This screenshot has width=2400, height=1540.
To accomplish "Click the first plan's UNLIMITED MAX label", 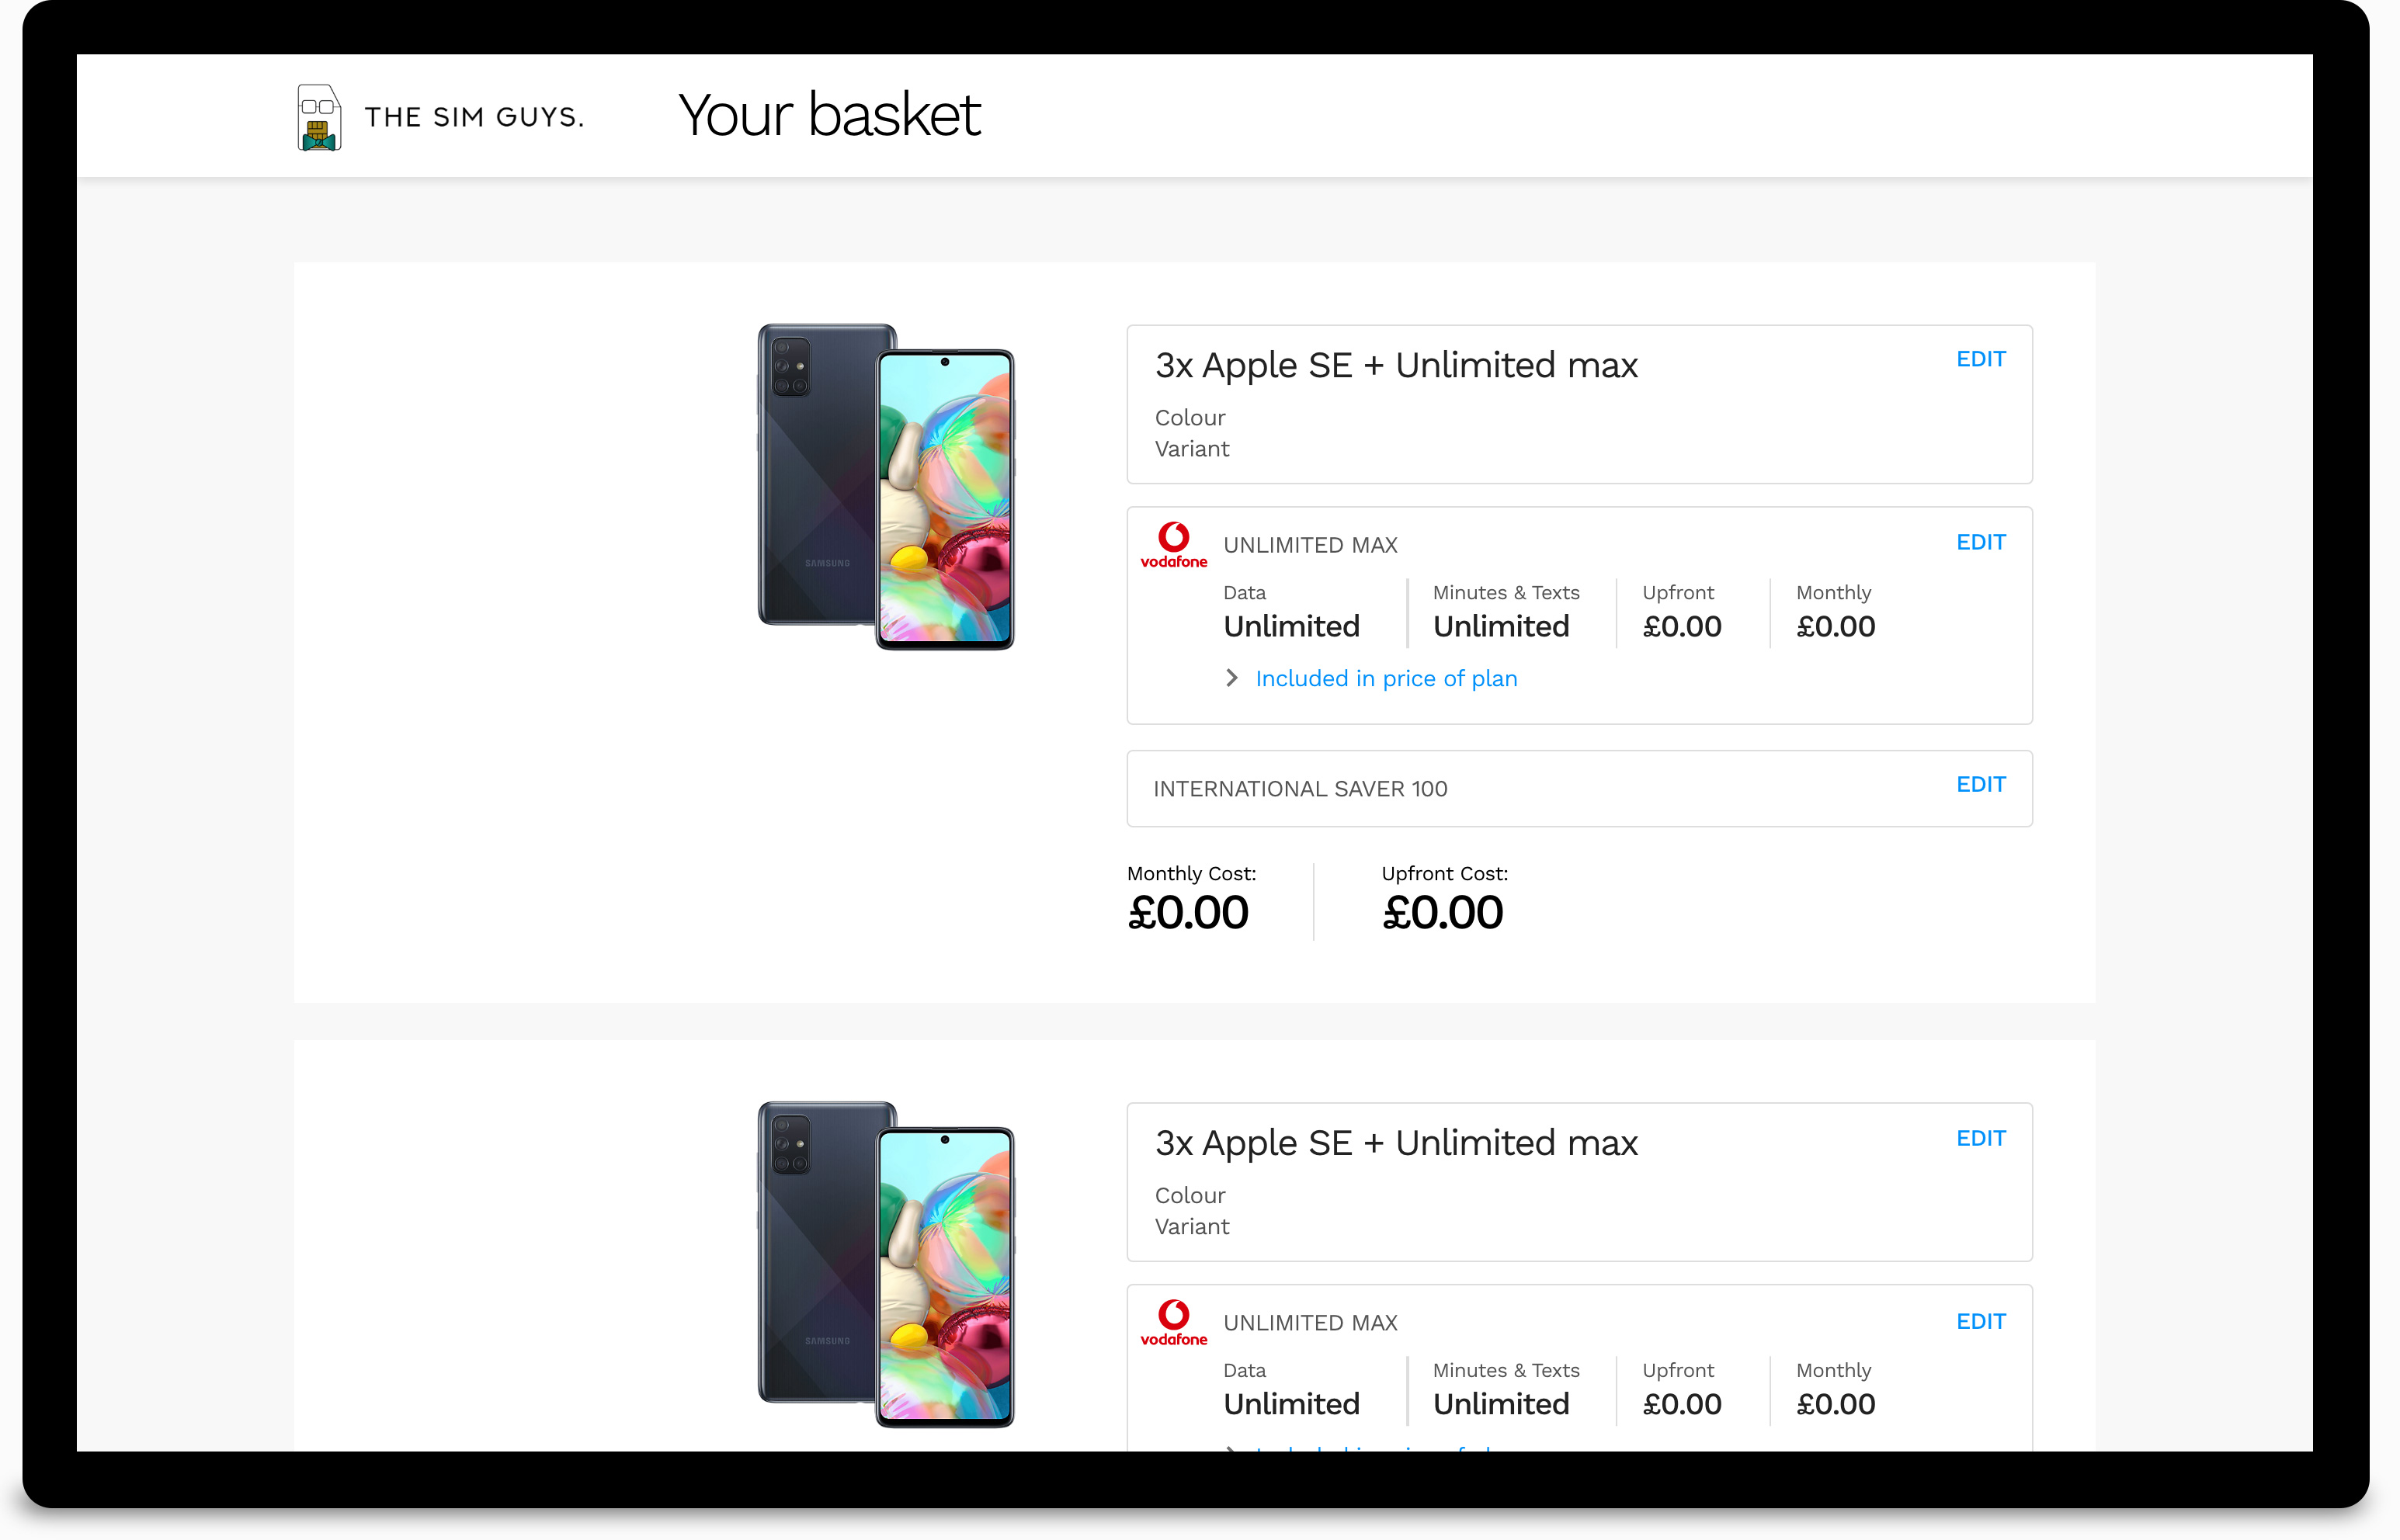I will click(x=1310, y=546).
